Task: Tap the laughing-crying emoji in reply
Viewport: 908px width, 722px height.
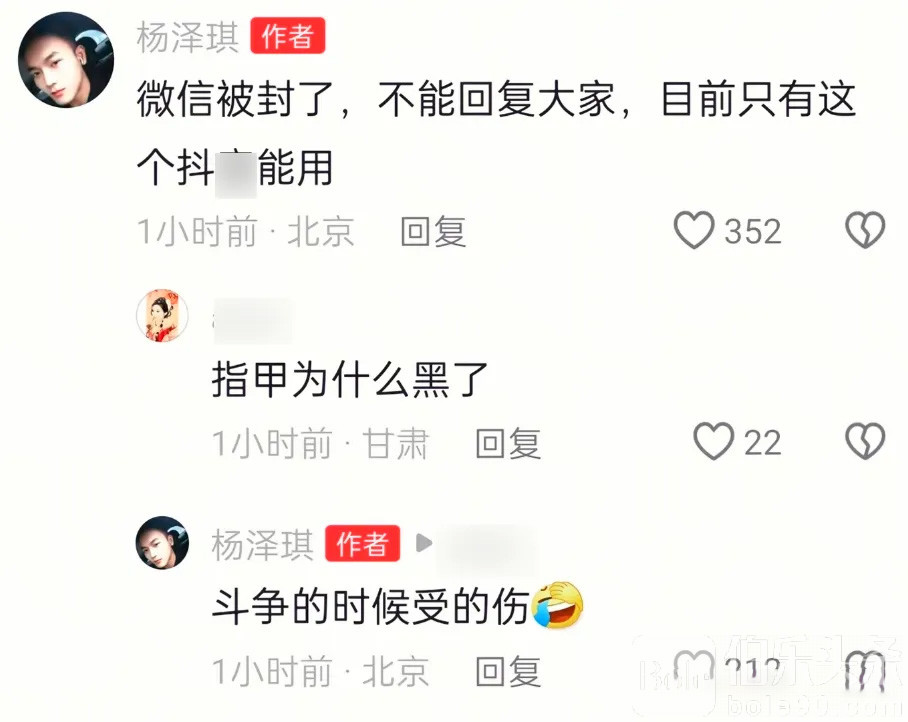Action: tap(557, 605)
